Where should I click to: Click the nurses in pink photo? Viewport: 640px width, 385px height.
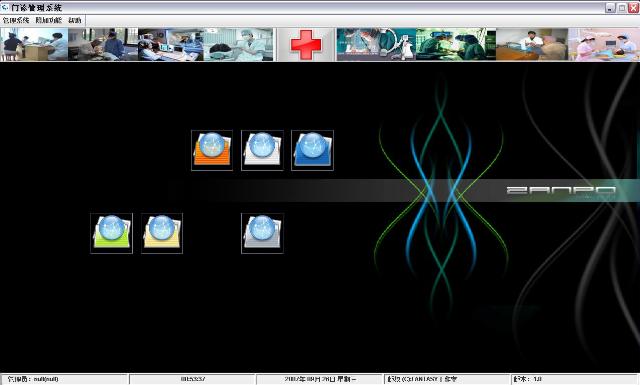603,45
